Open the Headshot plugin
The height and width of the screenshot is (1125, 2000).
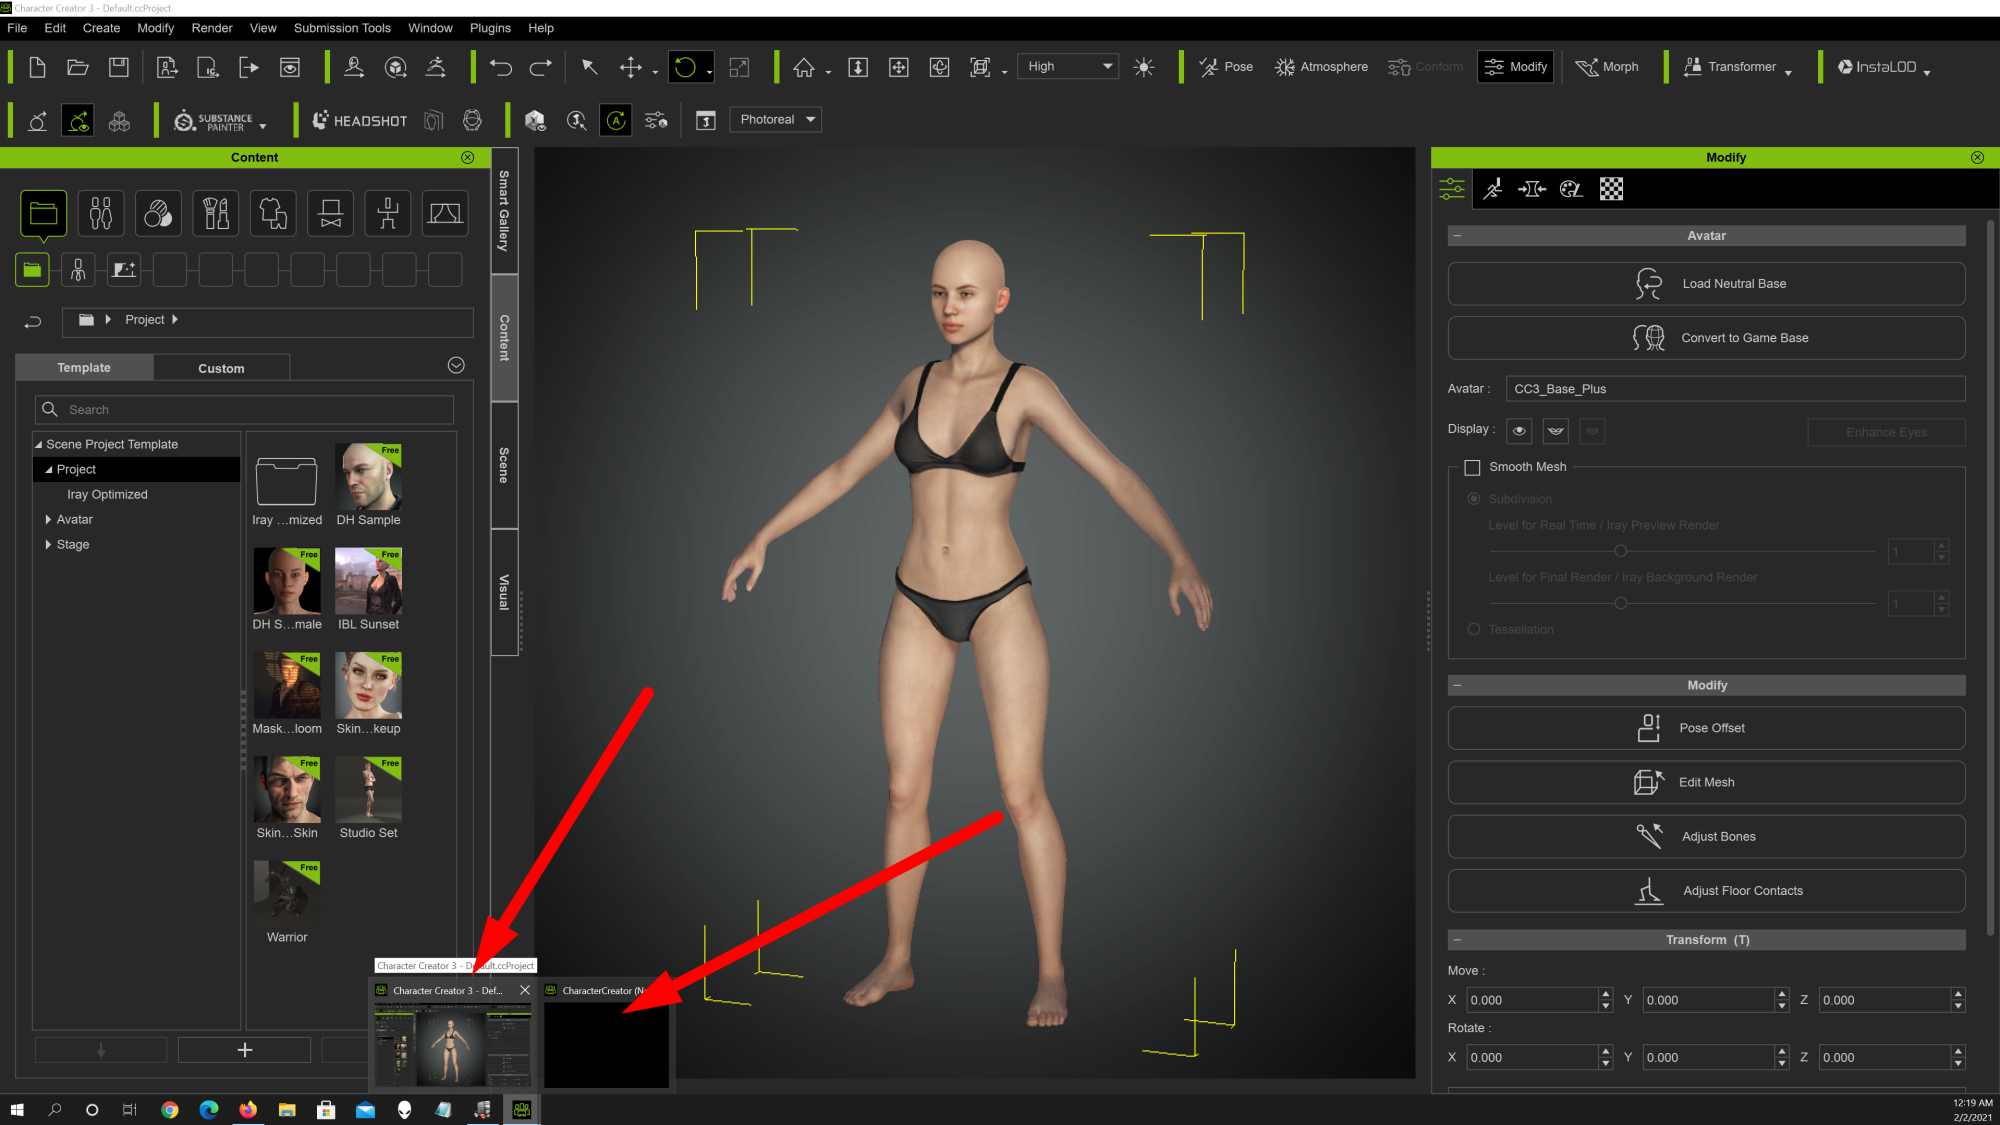[360, 121]
